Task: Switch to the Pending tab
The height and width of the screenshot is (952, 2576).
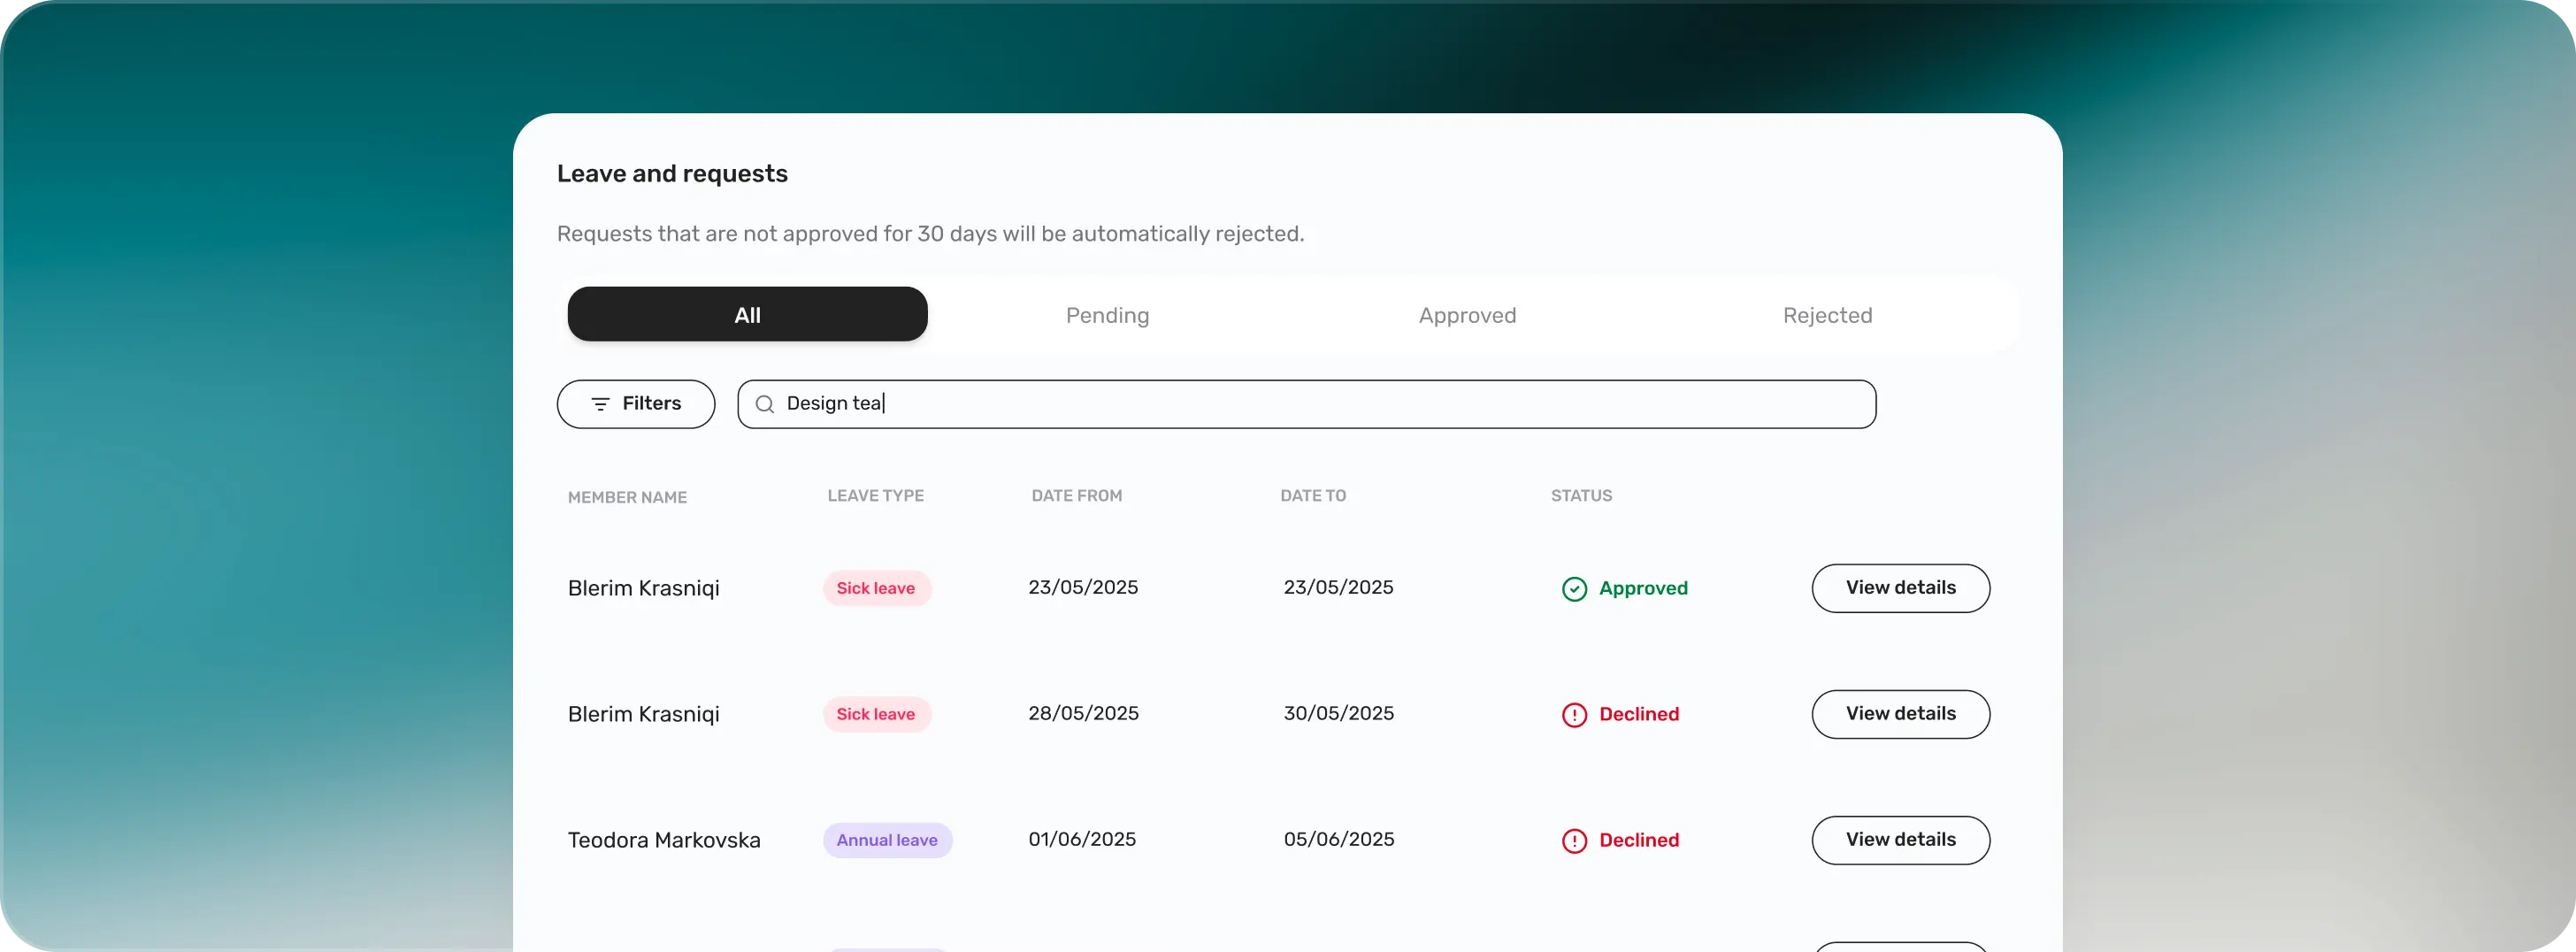Action: pyautogui.click(x=1107, y=315)
